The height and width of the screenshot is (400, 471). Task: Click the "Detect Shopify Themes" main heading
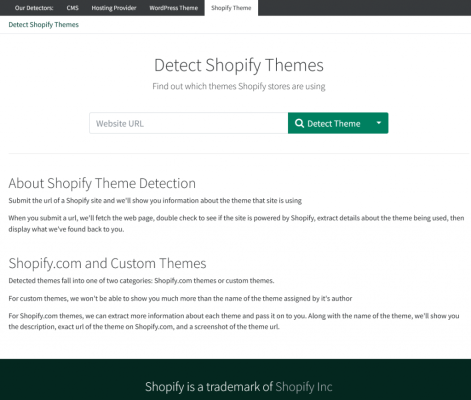239,65
